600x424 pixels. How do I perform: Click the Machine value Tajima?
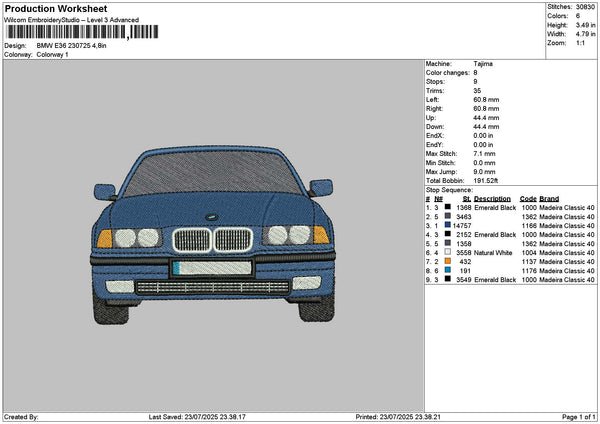tap(483, 64)
